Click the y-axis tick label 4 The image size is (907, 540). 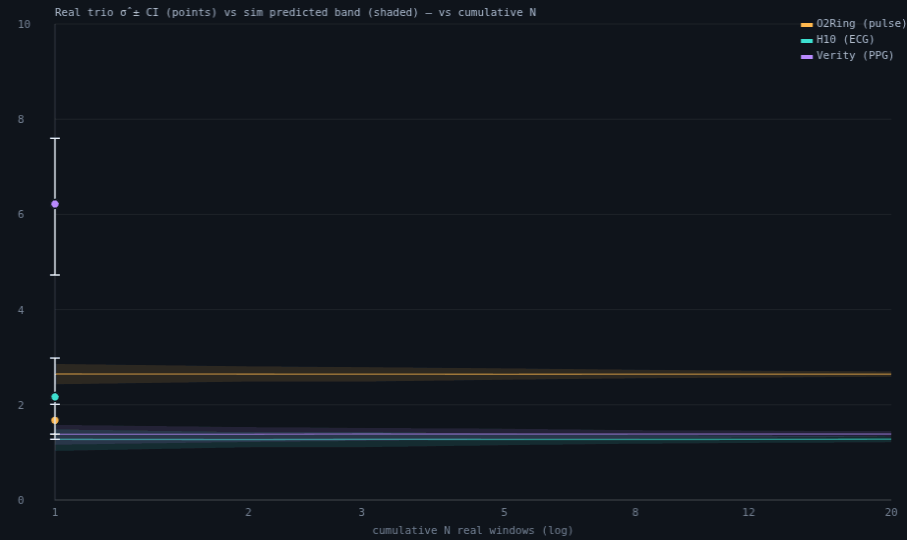coord(21,310)
